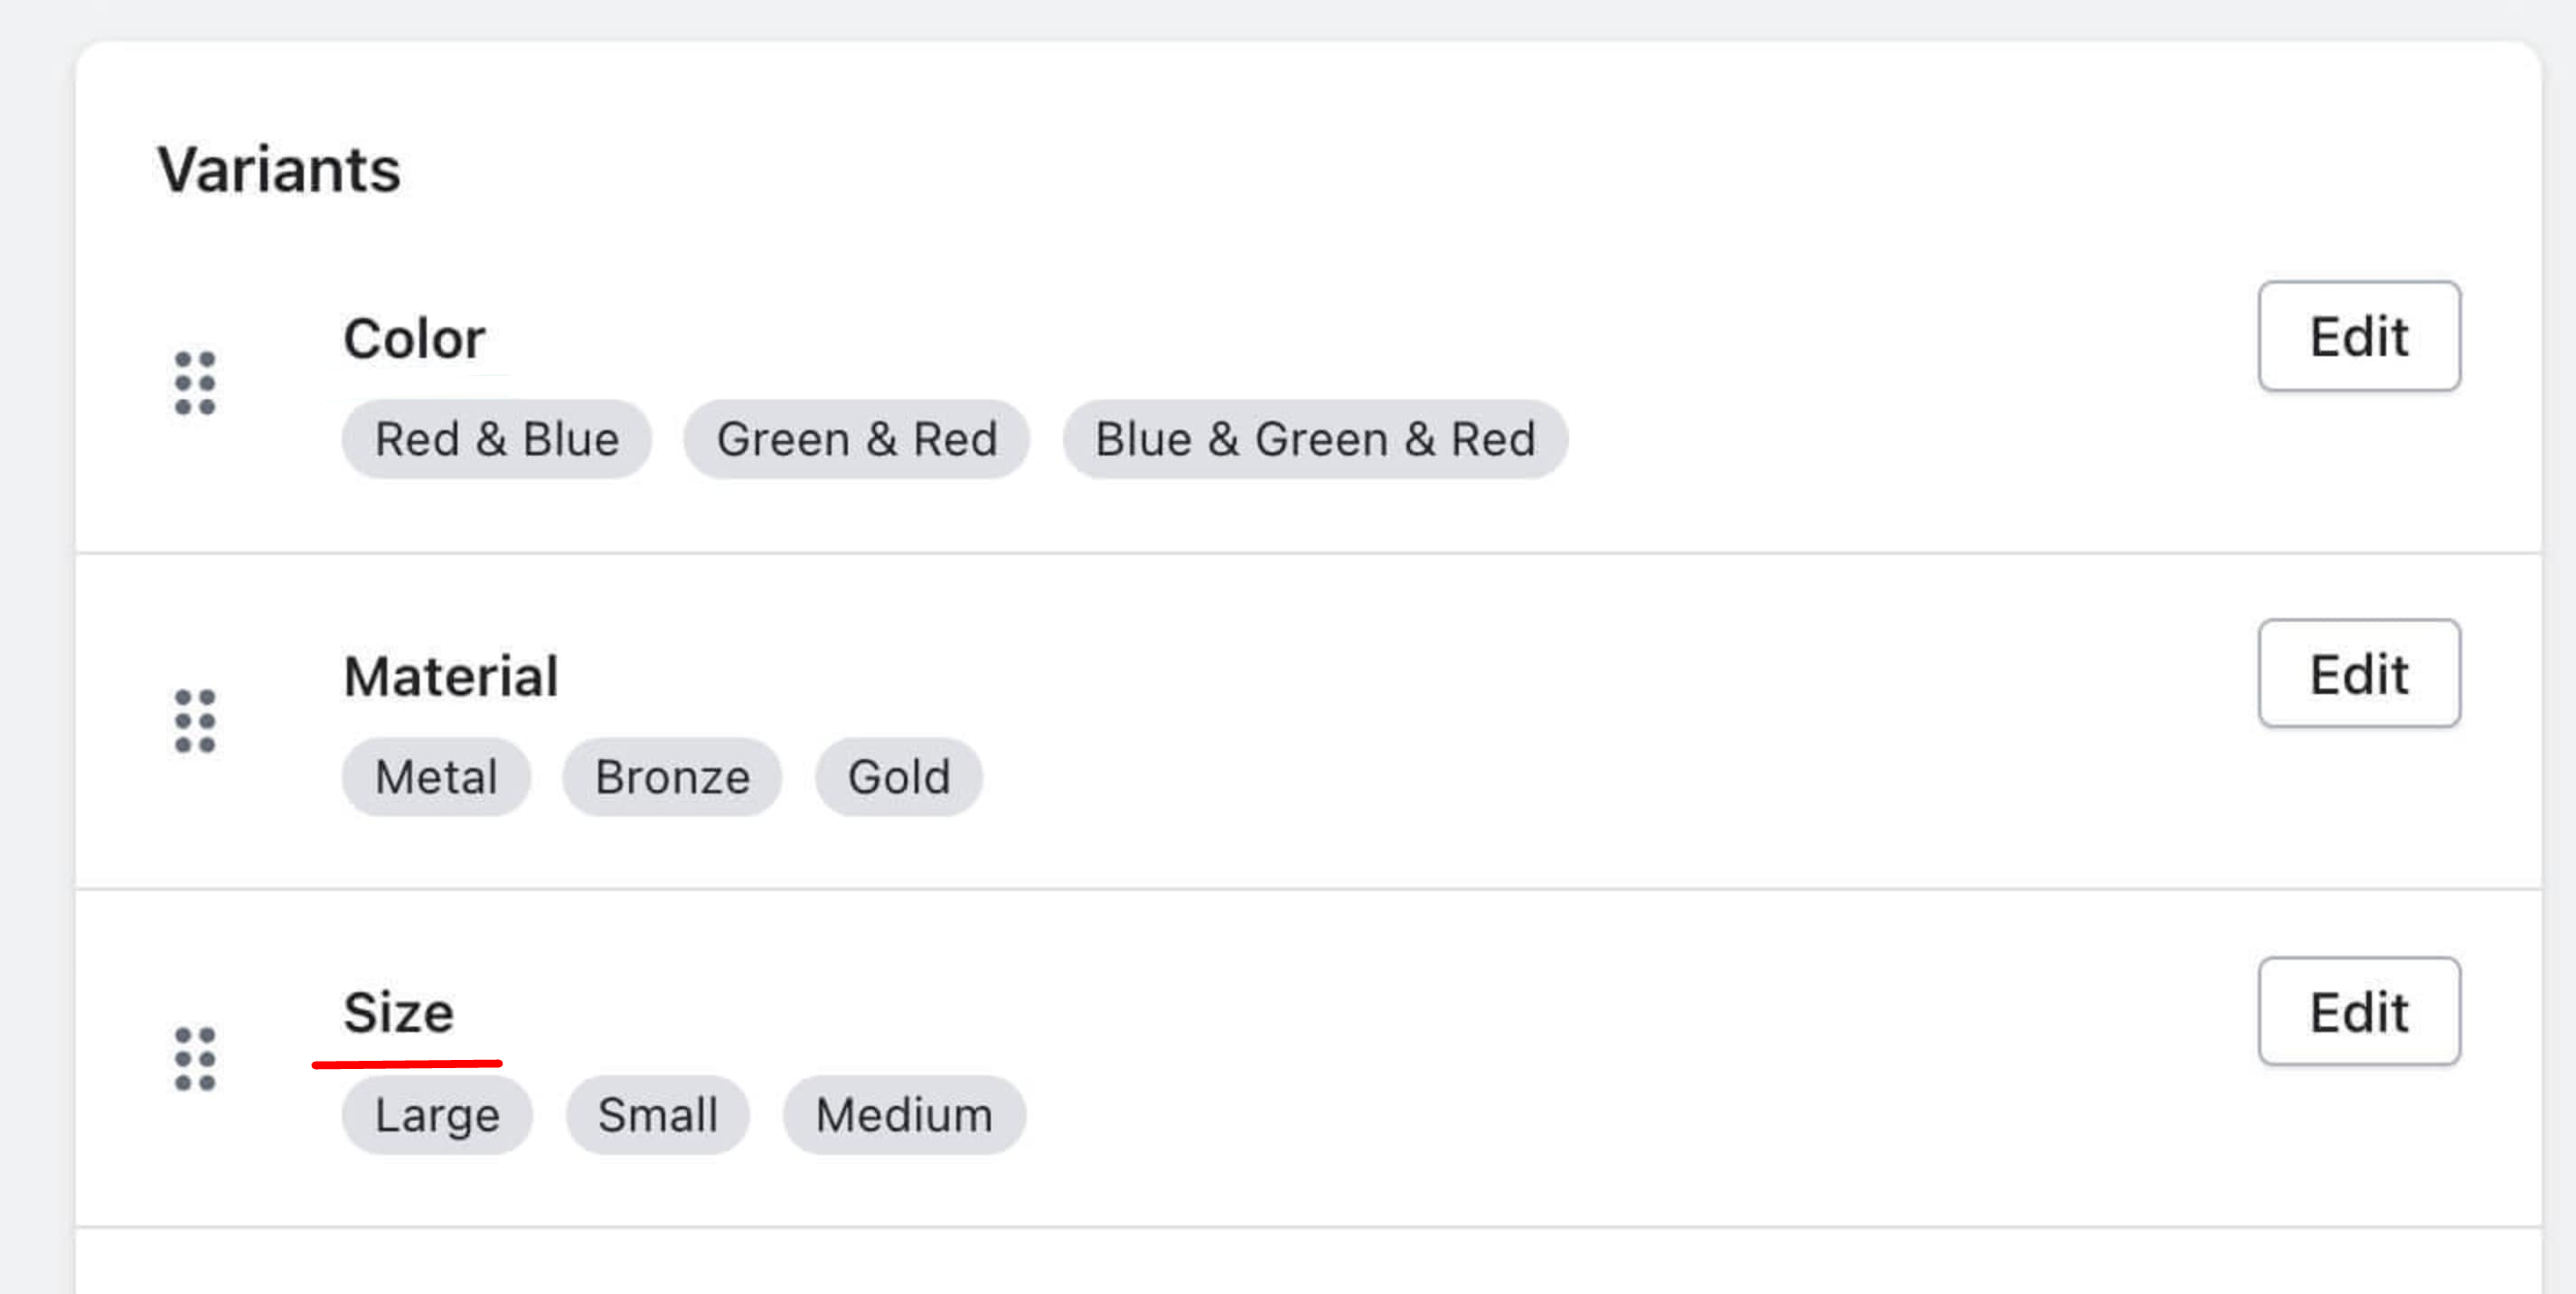
Task: Edit the Size variant option
Action: pos(2359,1011)
